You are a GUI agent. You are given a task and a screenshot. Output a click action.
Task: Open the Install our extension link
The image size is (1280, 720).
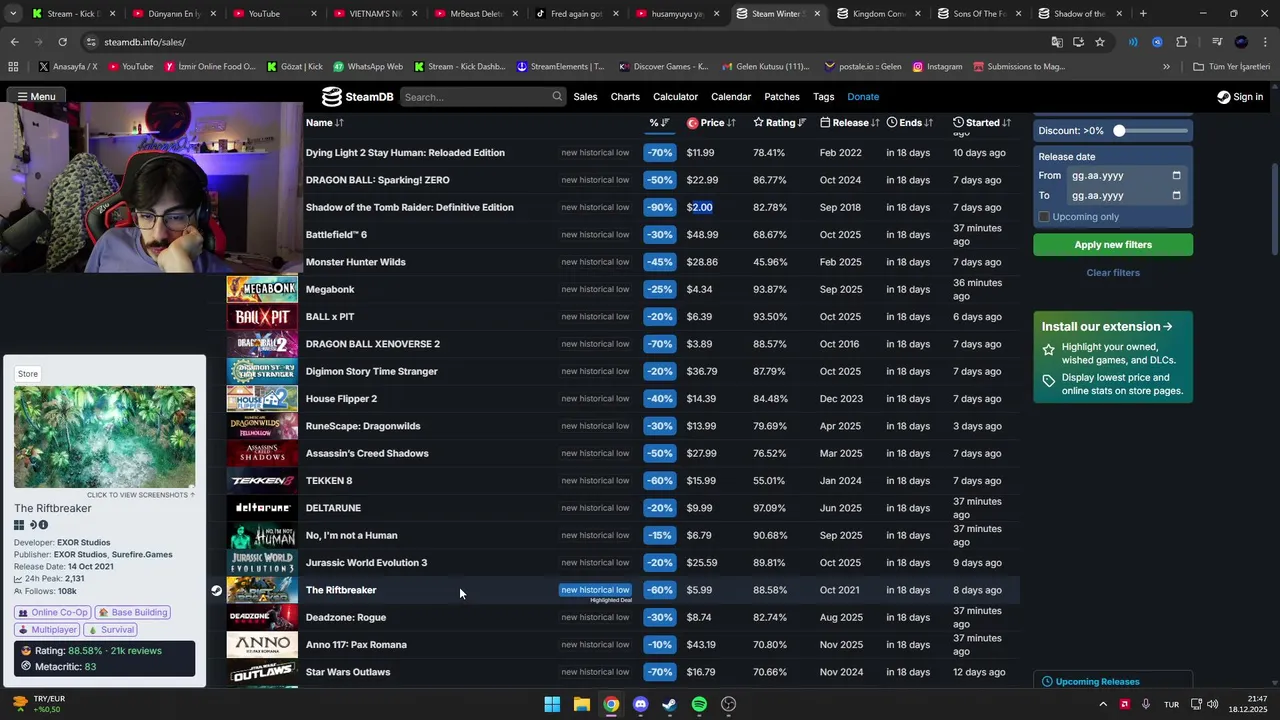tap(1107, 327)
